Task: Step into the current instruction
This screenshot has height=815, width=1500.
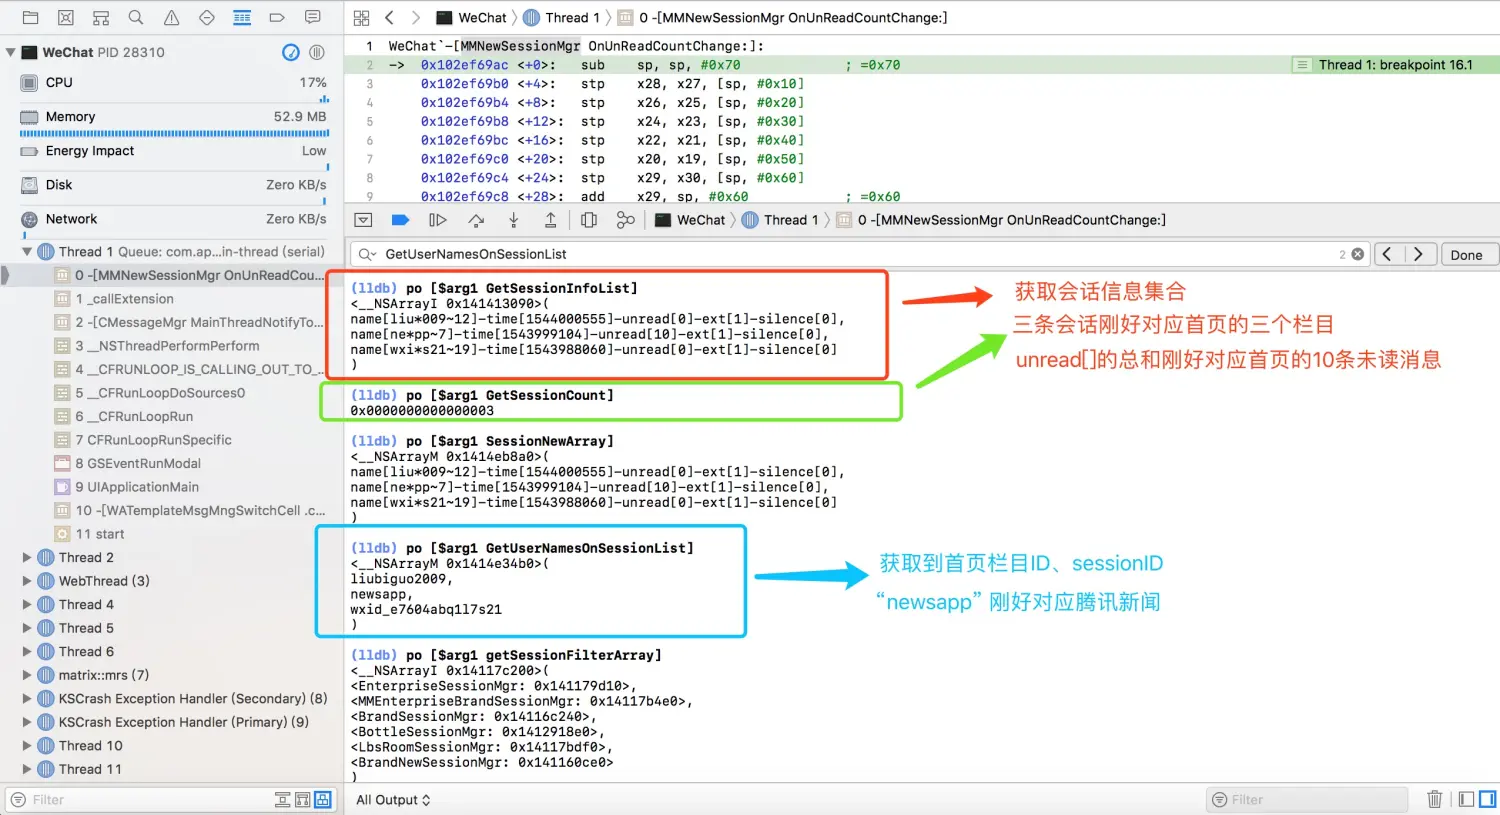Action: tap(513, 220)
